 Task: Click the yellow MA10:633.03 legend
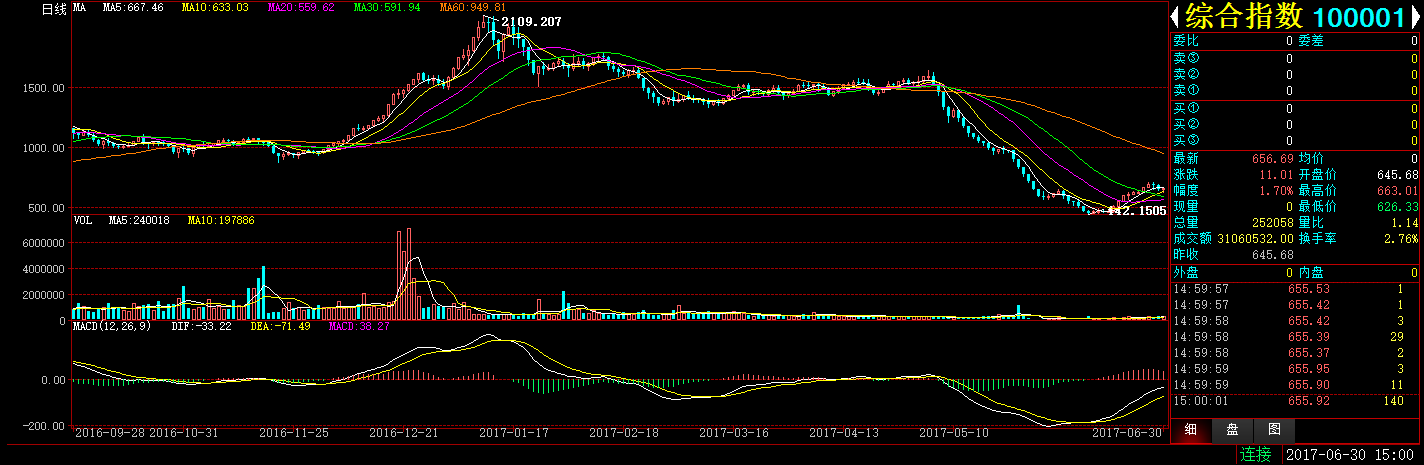tap(215, 8)
